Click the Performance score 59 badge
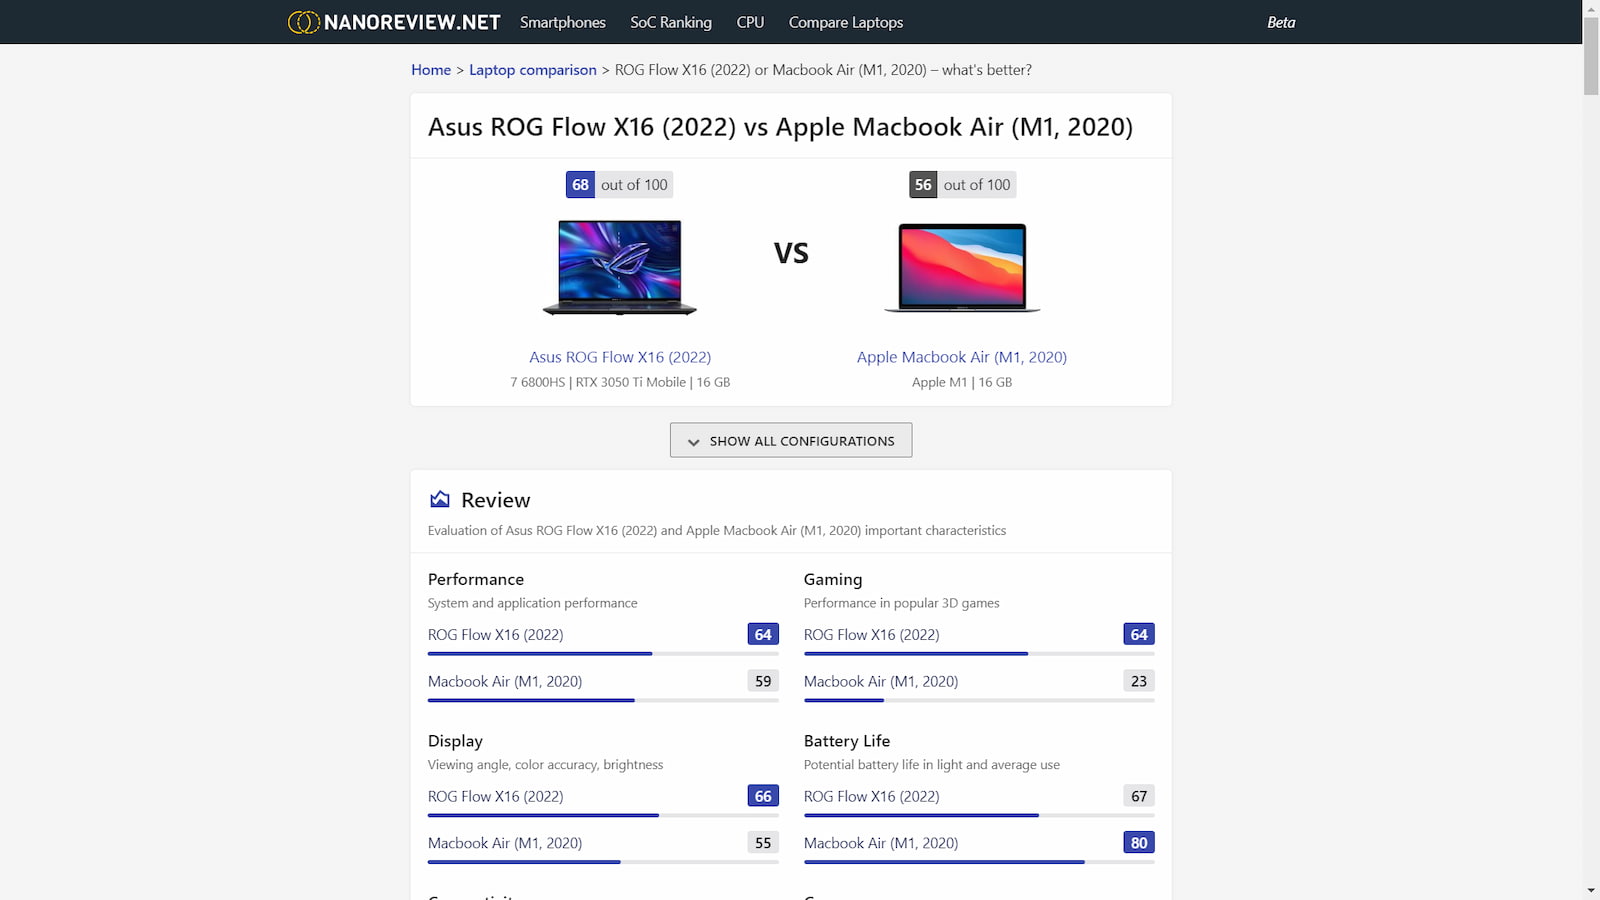 [x=763, y=681]
